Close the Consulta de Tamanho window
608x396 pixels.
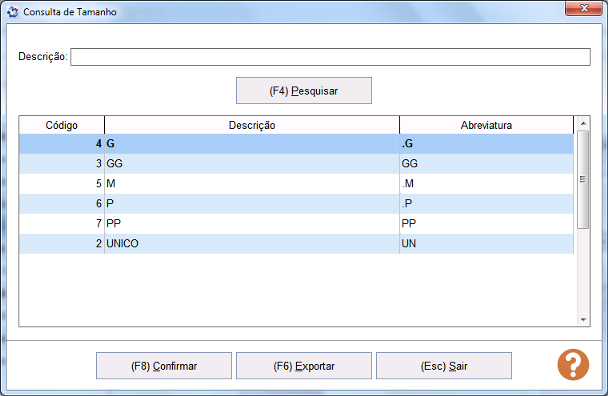tap(584, 9)
